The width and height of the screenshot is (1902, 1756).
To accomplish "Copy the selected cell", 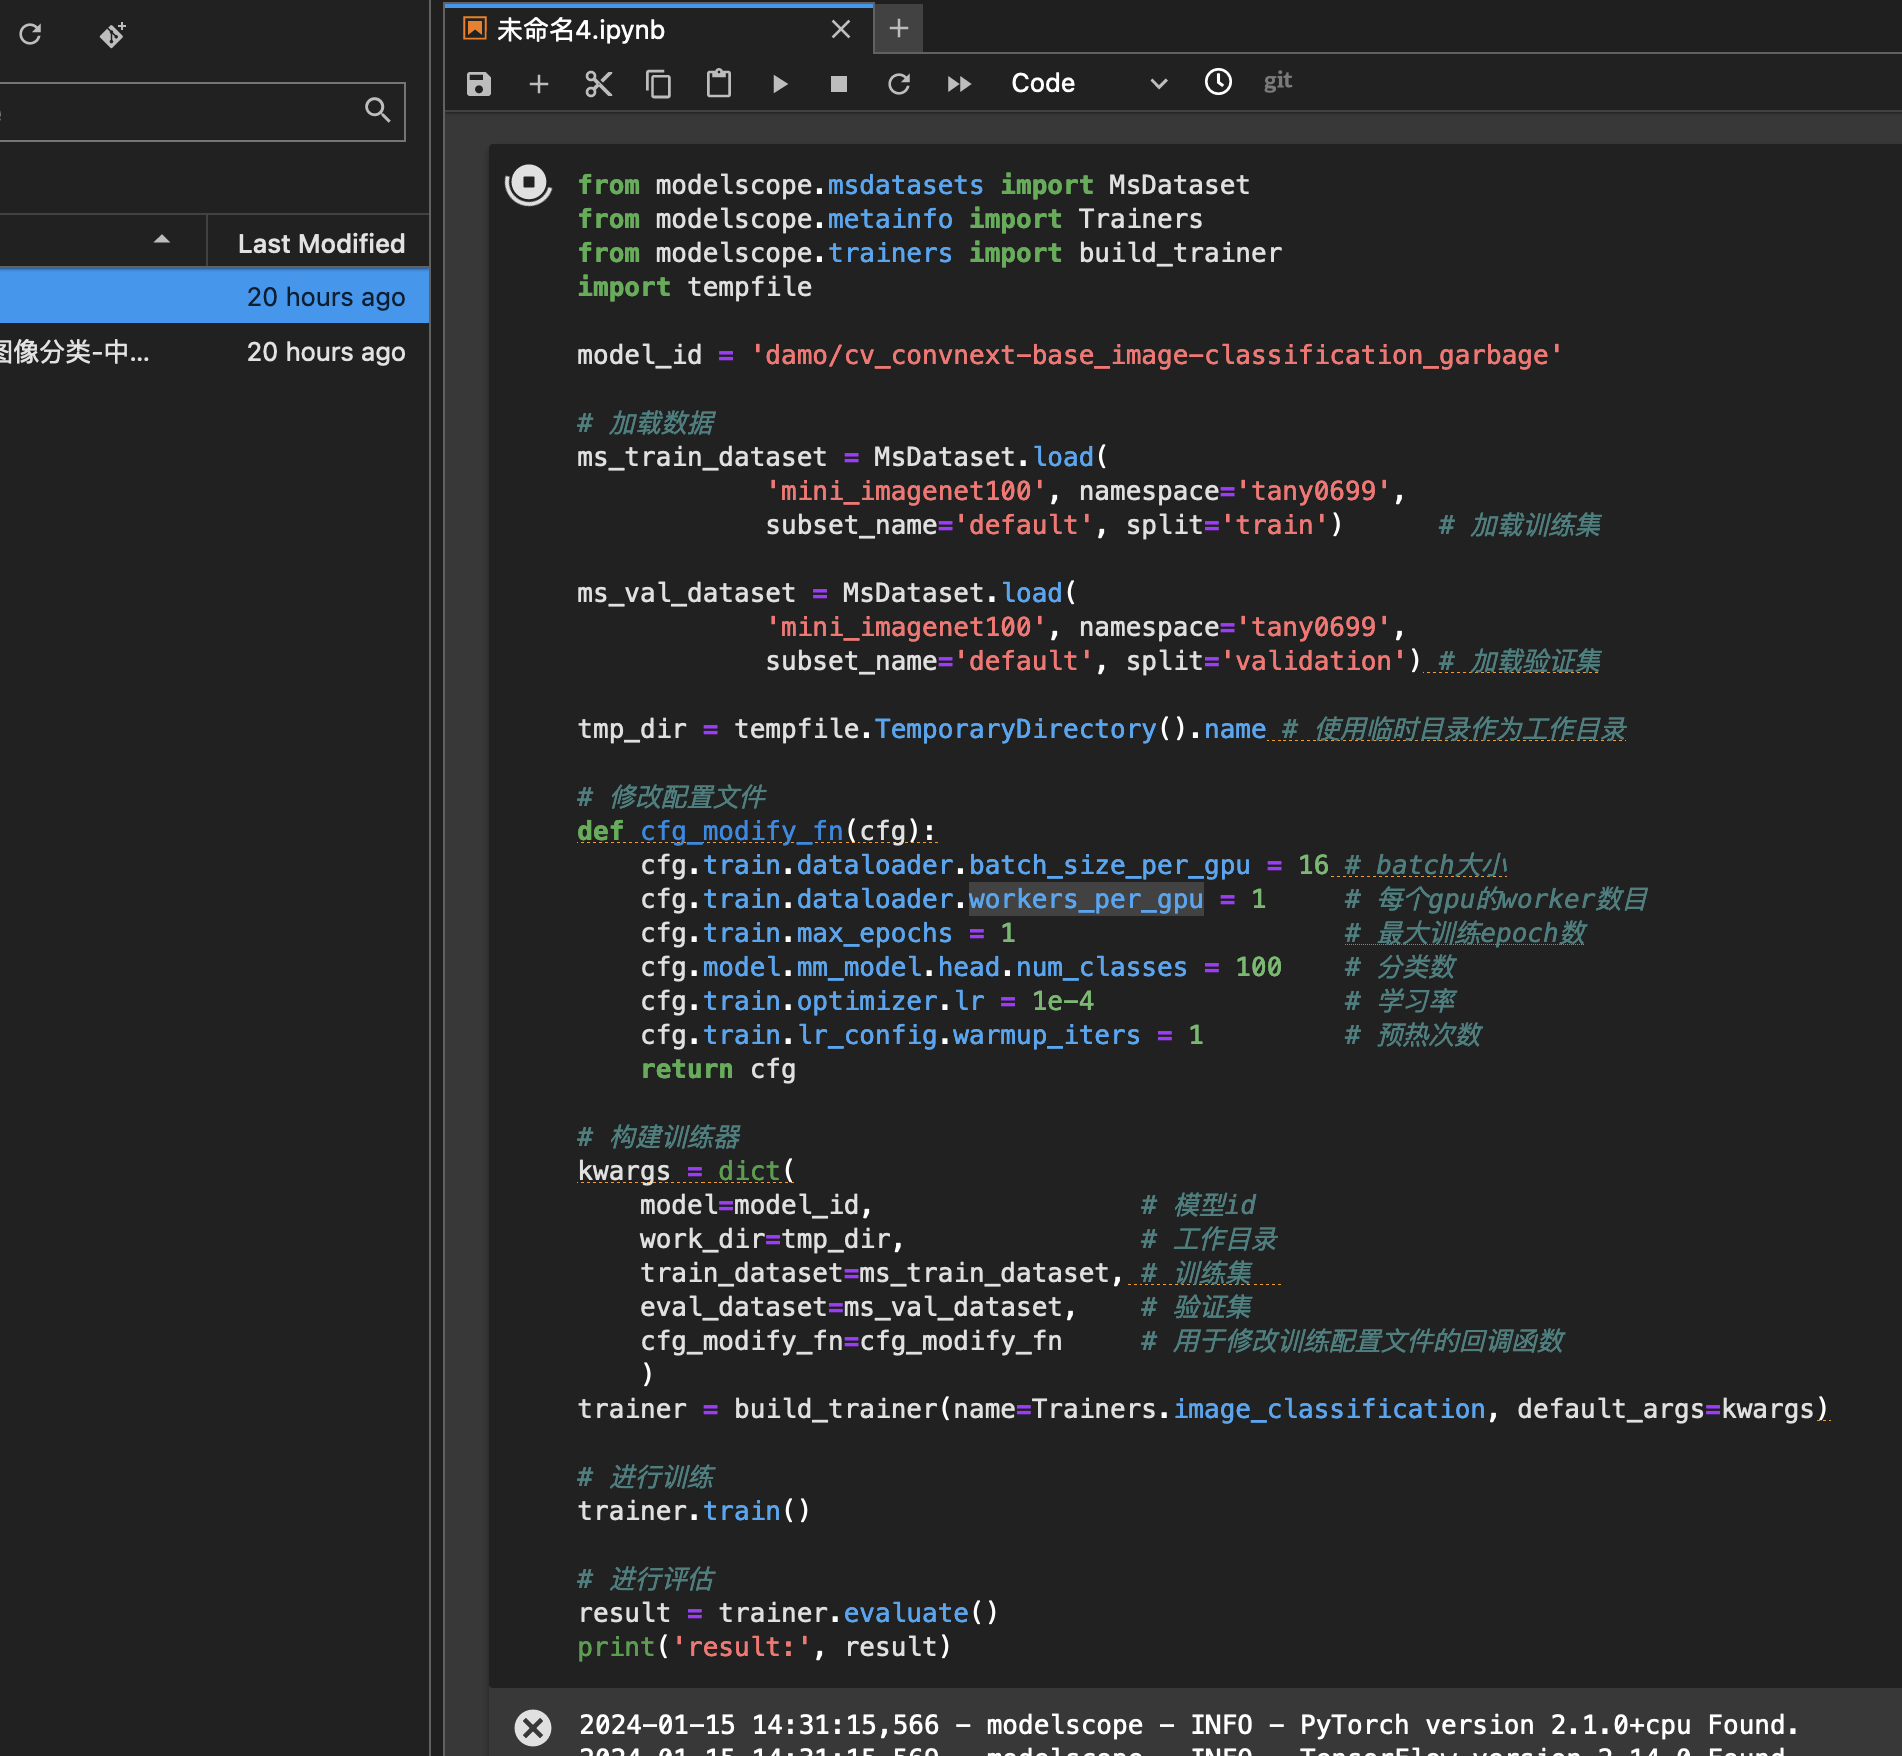I will coord(658,84).
